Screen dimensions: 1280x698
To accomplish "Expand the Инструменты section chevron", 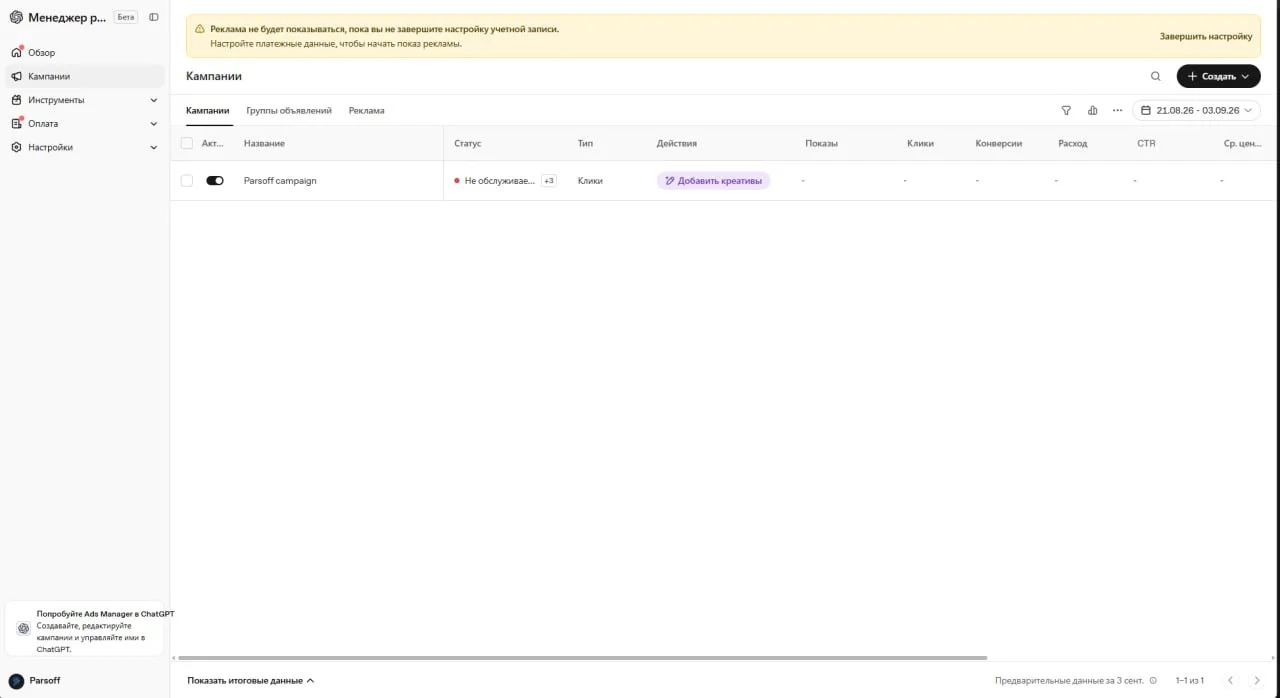I will point(154,100).
